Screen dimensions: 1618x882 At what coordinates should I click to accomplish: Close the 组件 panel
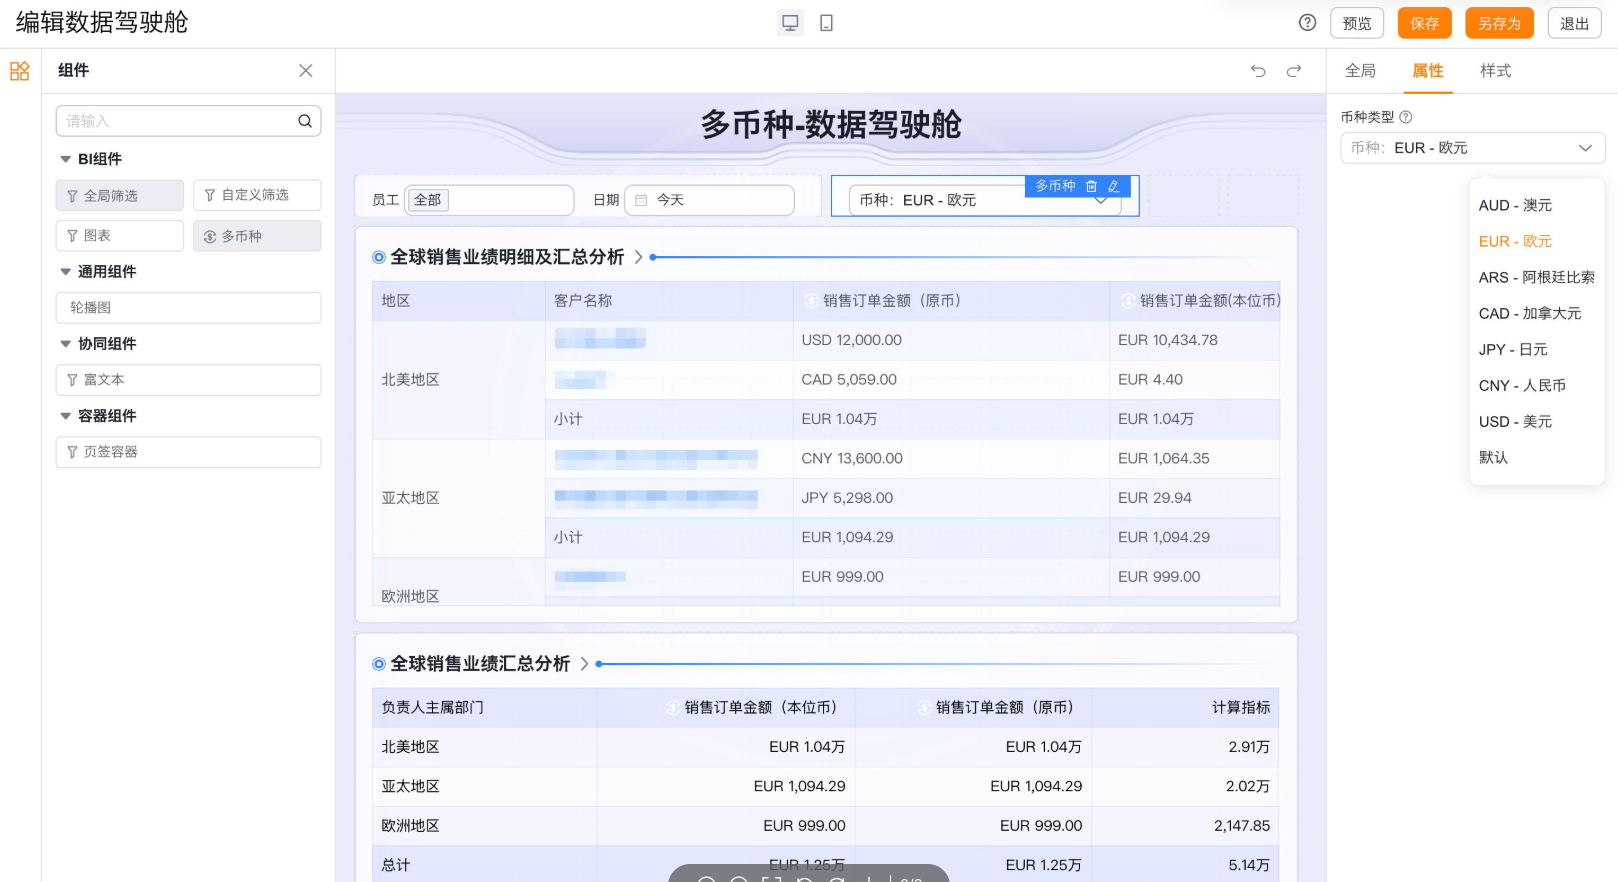[x=306, y=71]
